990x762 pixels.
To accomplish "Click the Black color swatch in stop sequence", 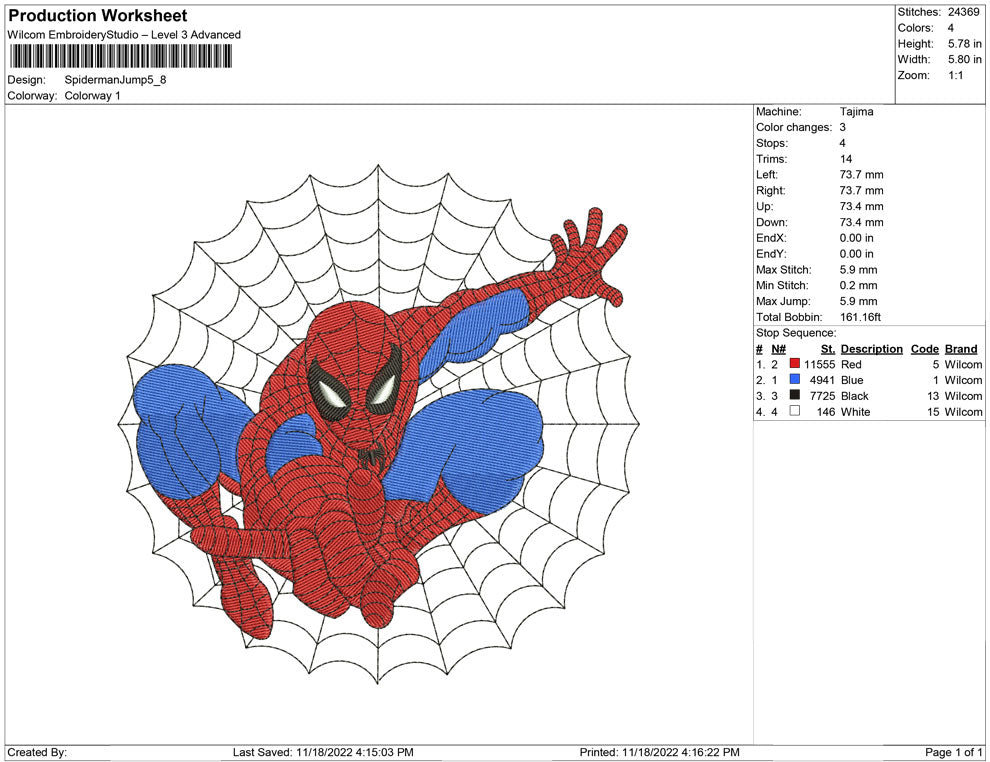I will point(794,395).
